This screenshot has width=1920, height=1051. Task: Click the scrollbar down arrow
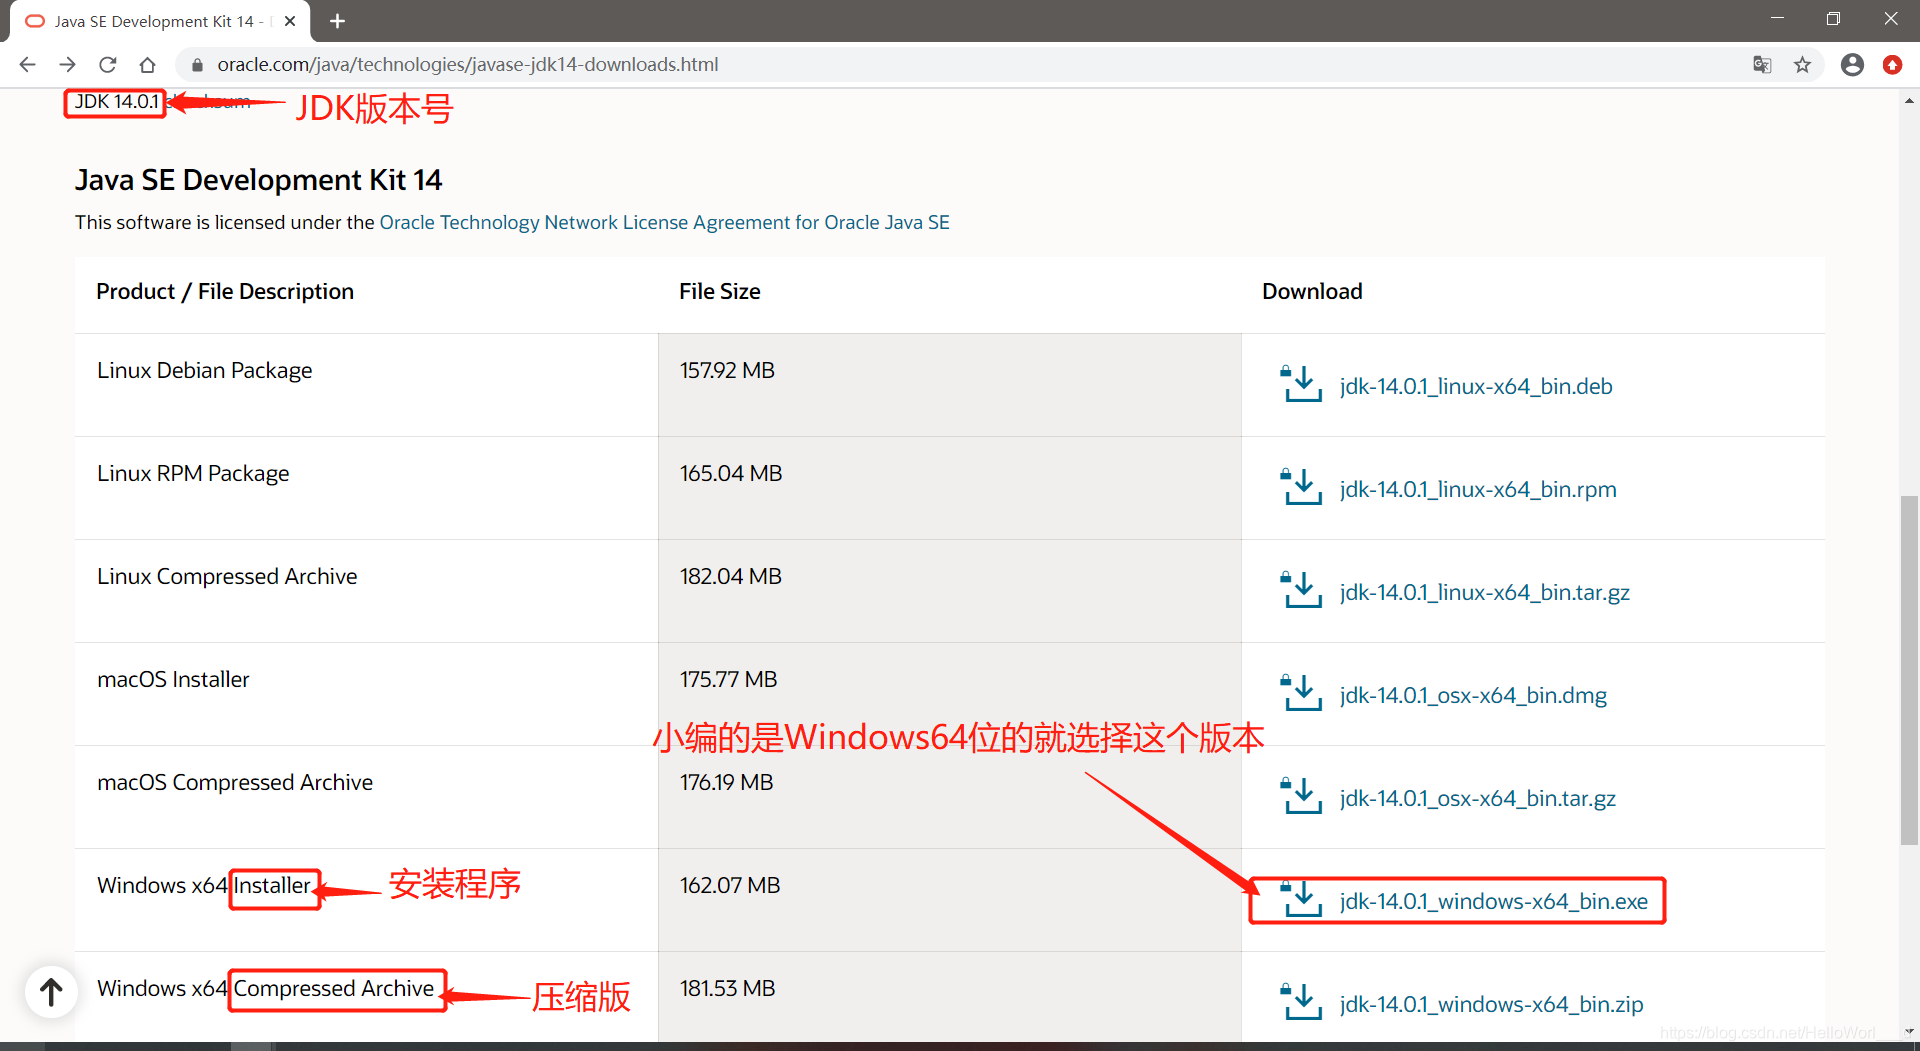(1909, 1031)
